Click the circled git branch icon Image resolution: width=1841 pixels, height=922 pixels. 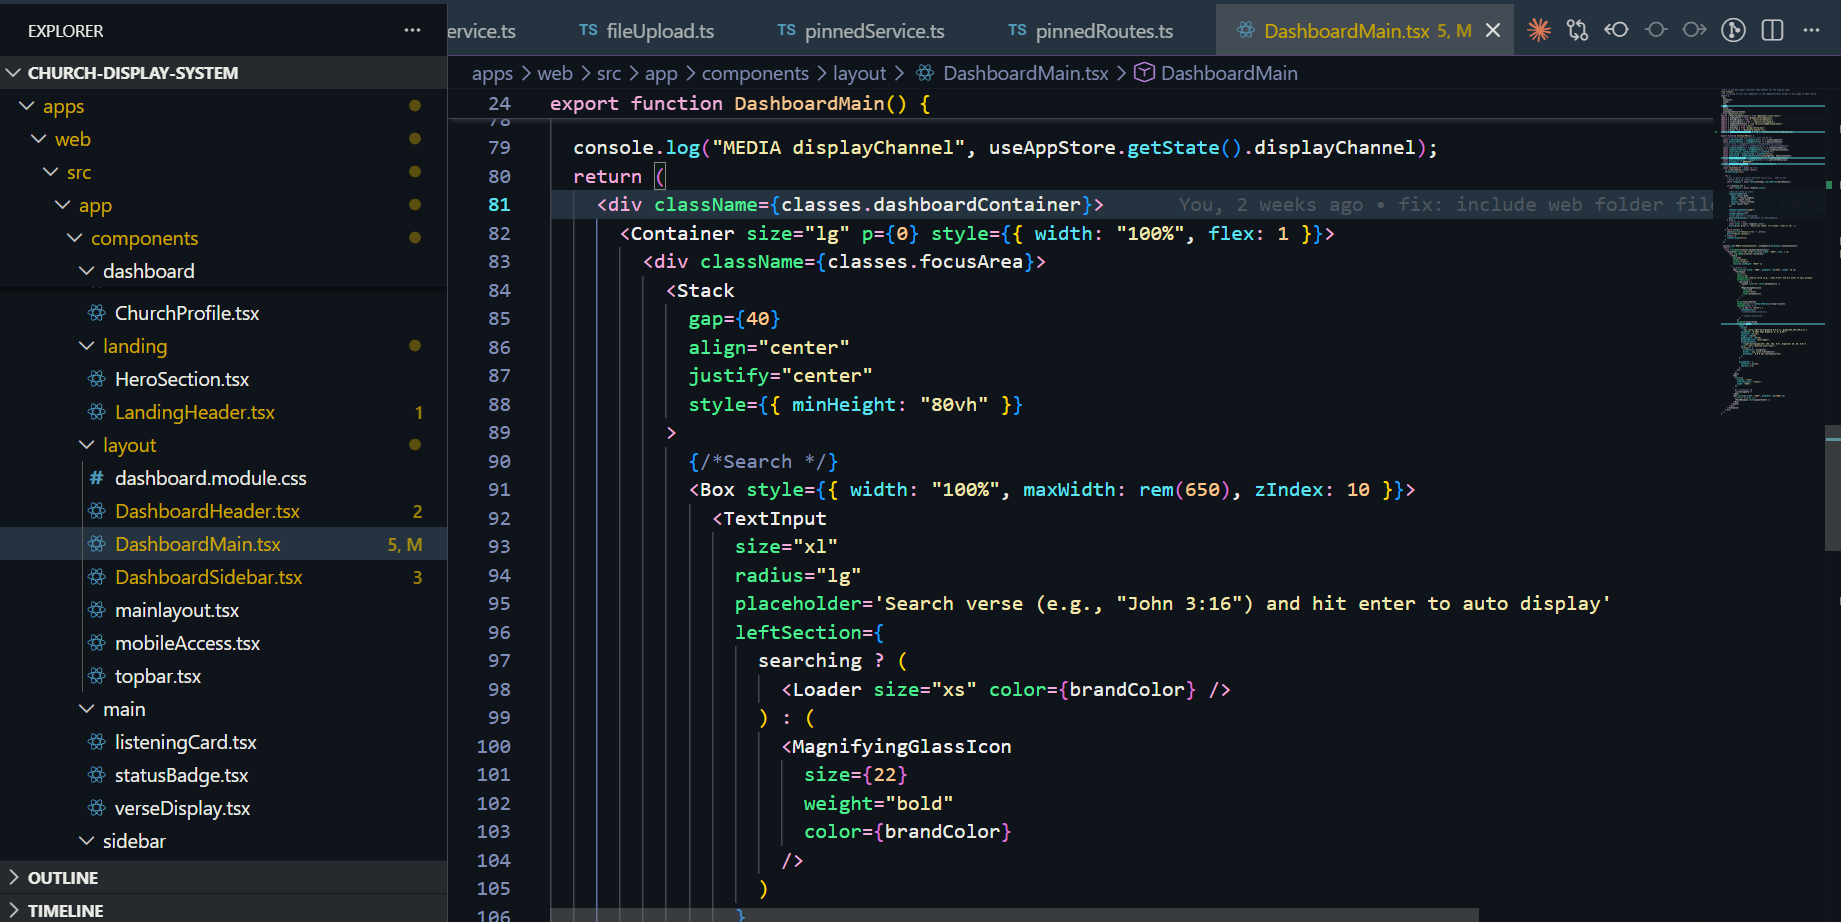1733,30
